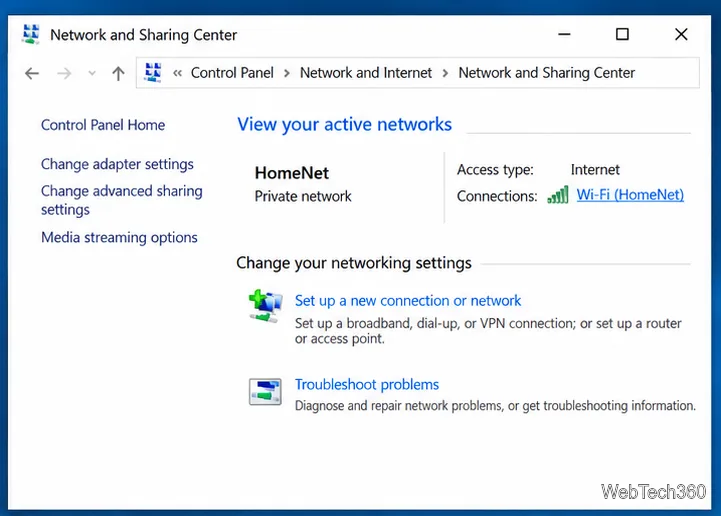The image size is (721, 516).
Task: Click the Change your networking settings heading
Action: [x=354, y=263]
